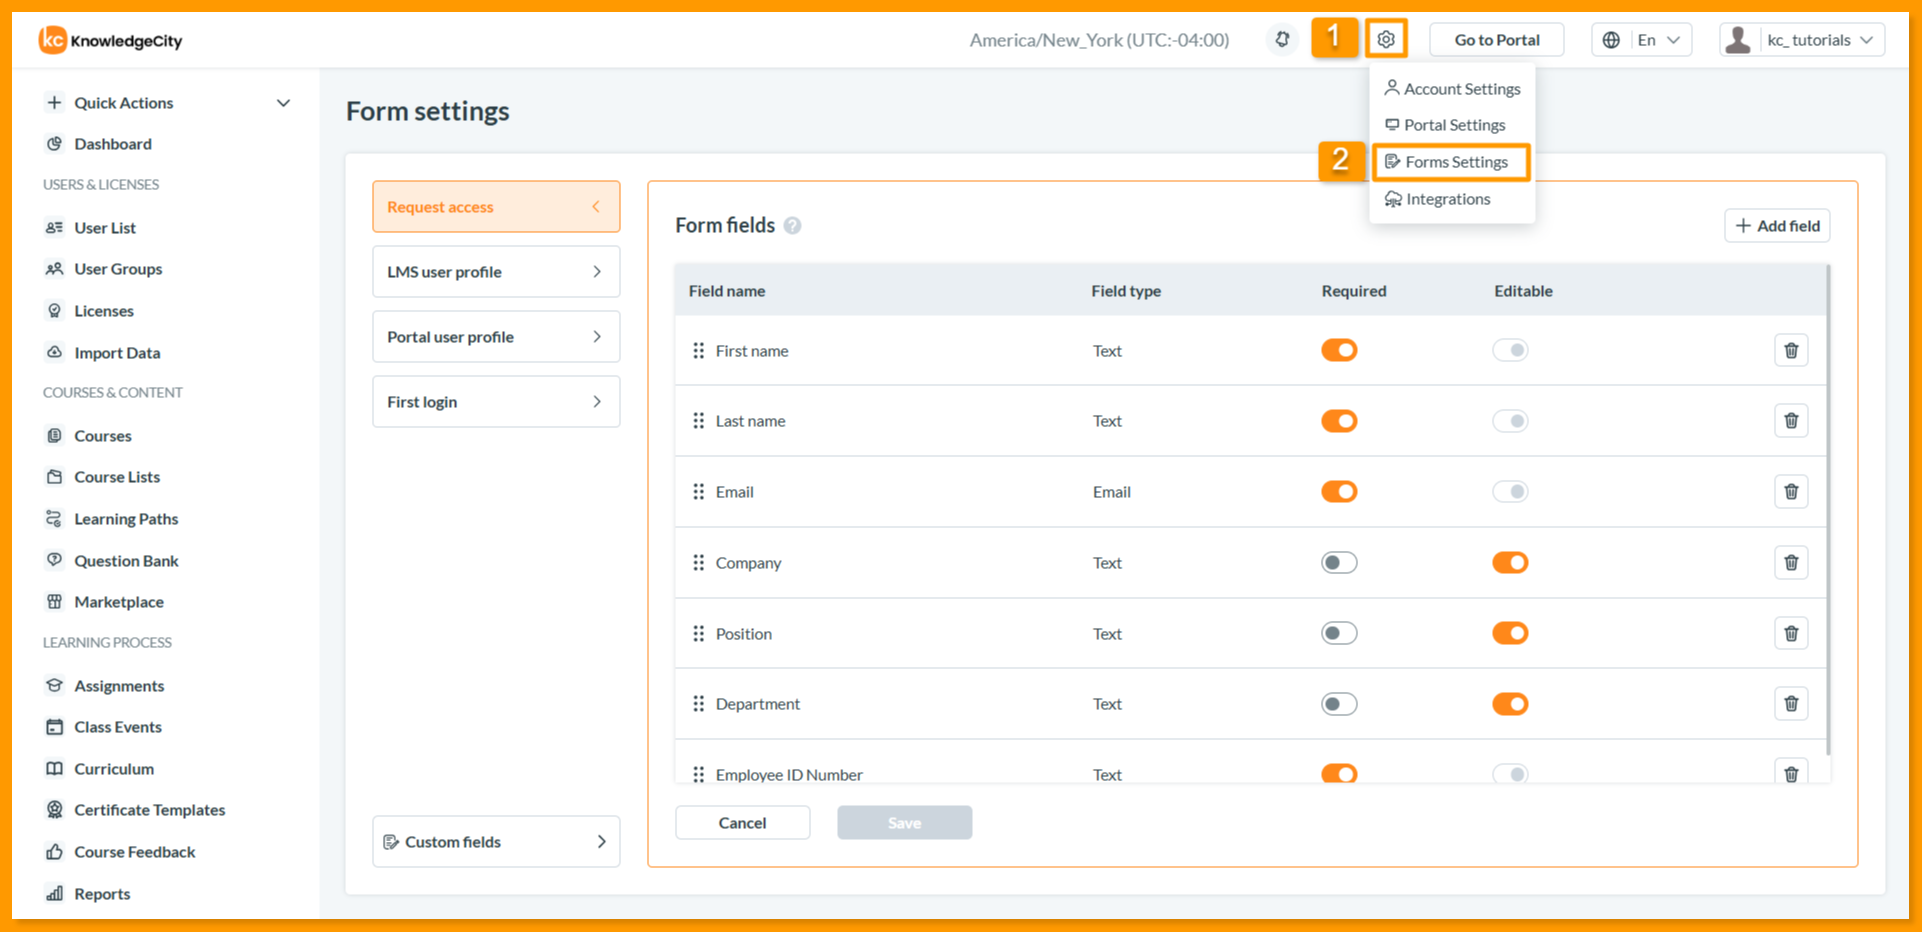Screen dimensions: 1922x932
Task: Toggle Editable for Last name
Action: point(1510,421)
